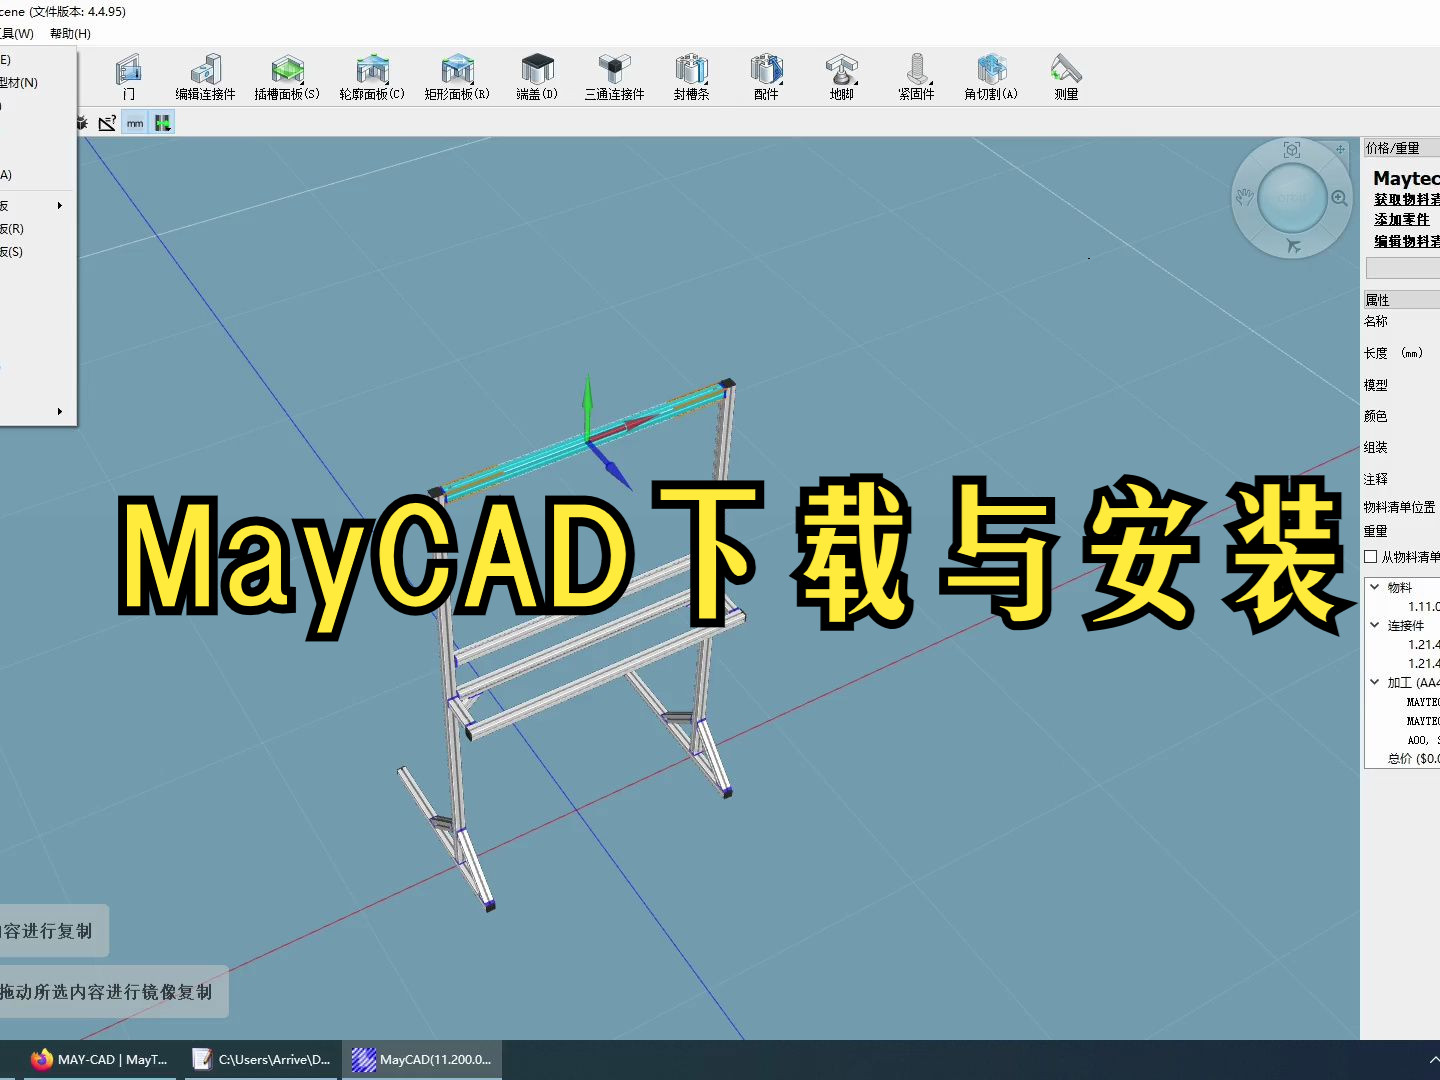Select the 插槽面板(S) tool
1440x1080 pixels.
click(x=287, y=77)
